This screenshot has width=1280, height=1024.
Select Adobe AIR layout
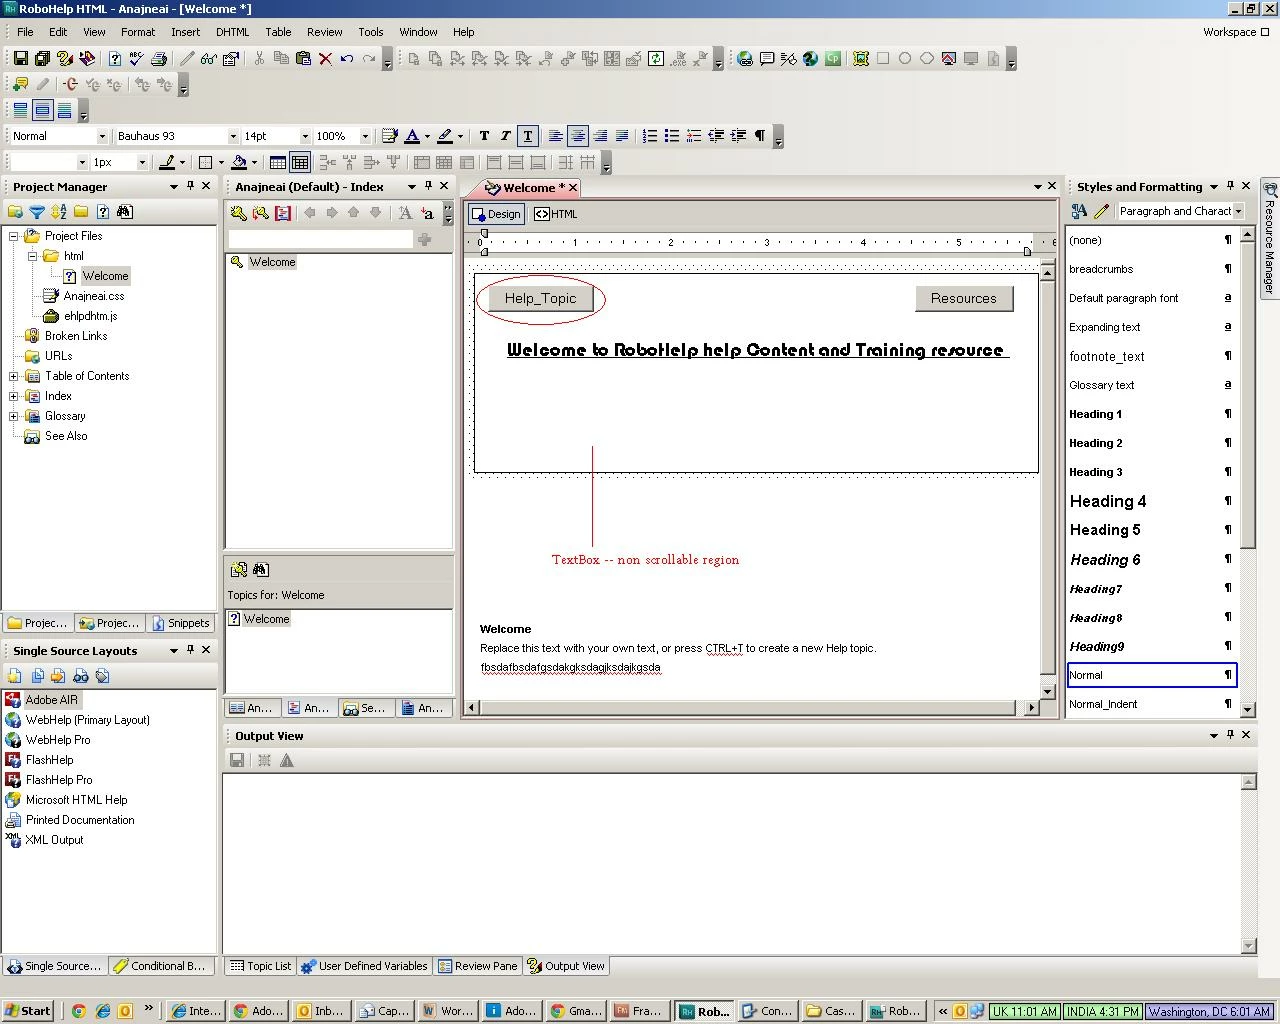coord(42,700)
